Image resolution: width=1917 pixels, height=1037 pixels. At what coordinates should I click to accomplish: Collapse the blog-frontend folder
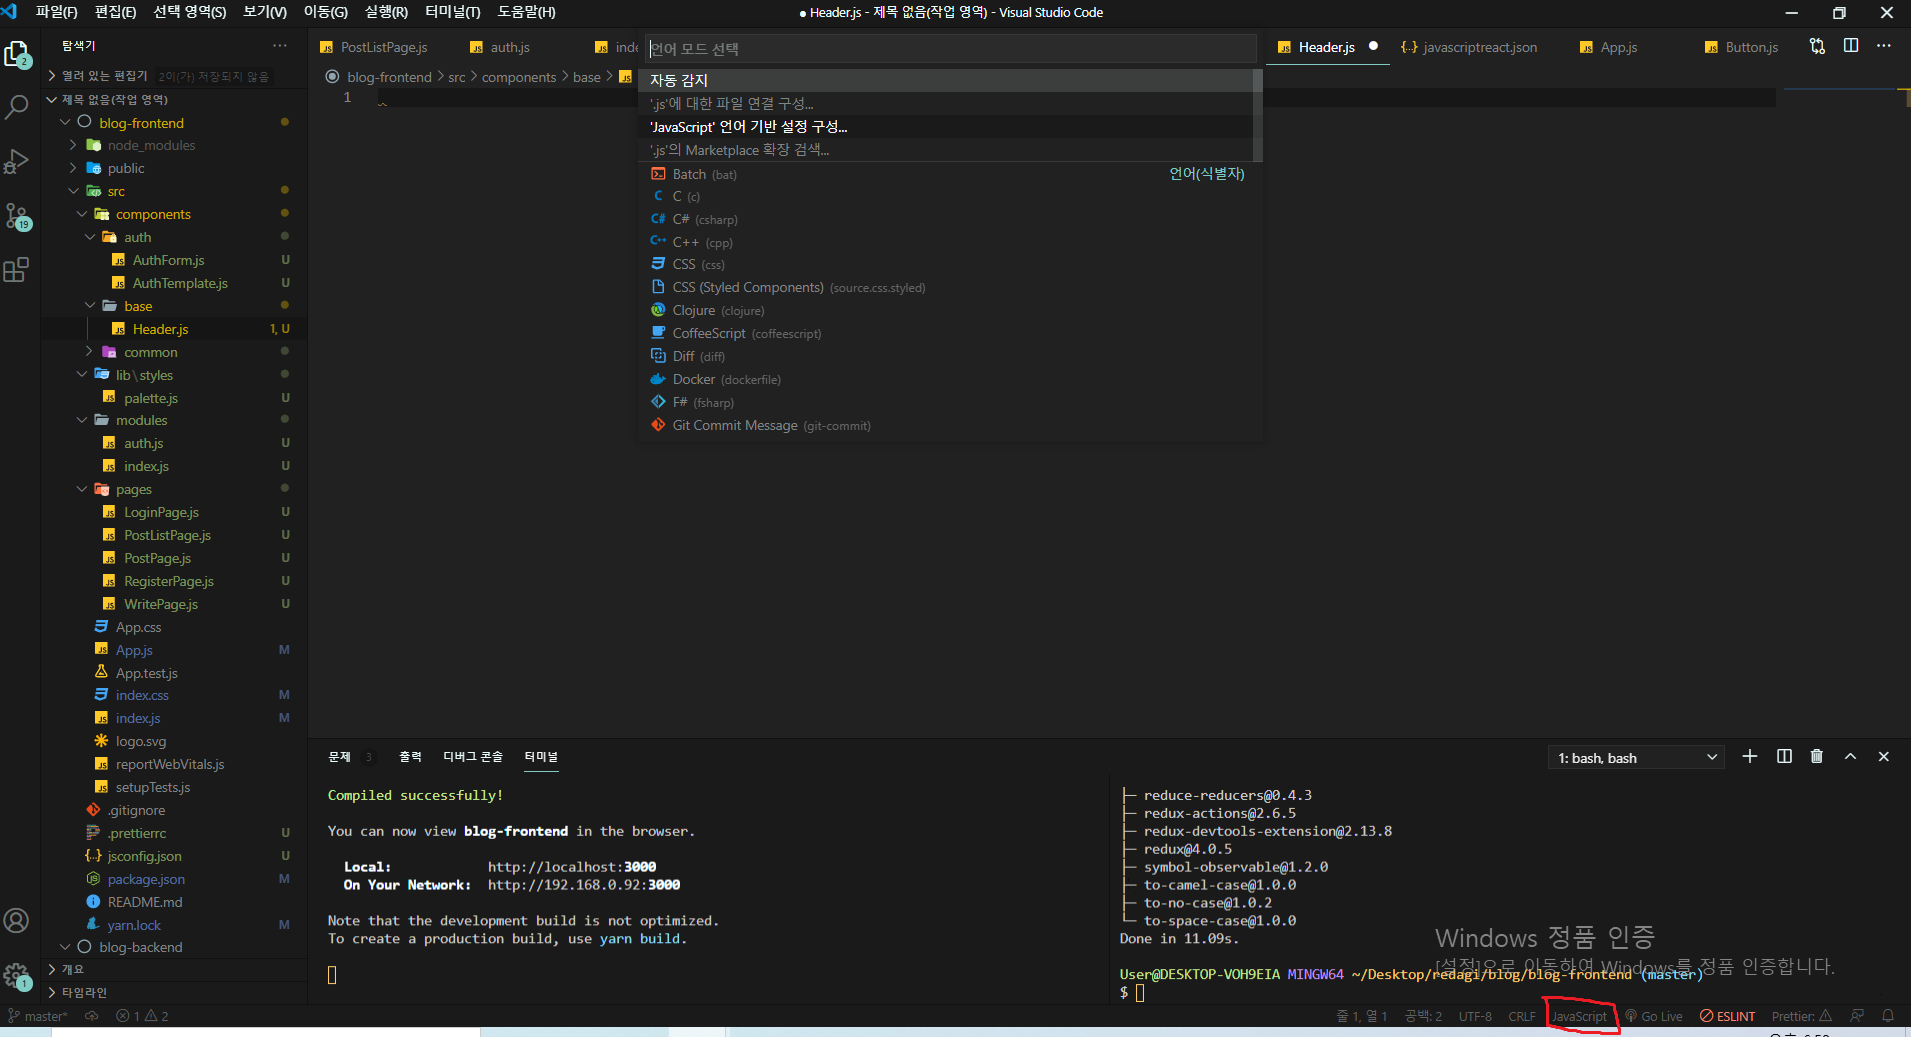click(x=65, y=122)
